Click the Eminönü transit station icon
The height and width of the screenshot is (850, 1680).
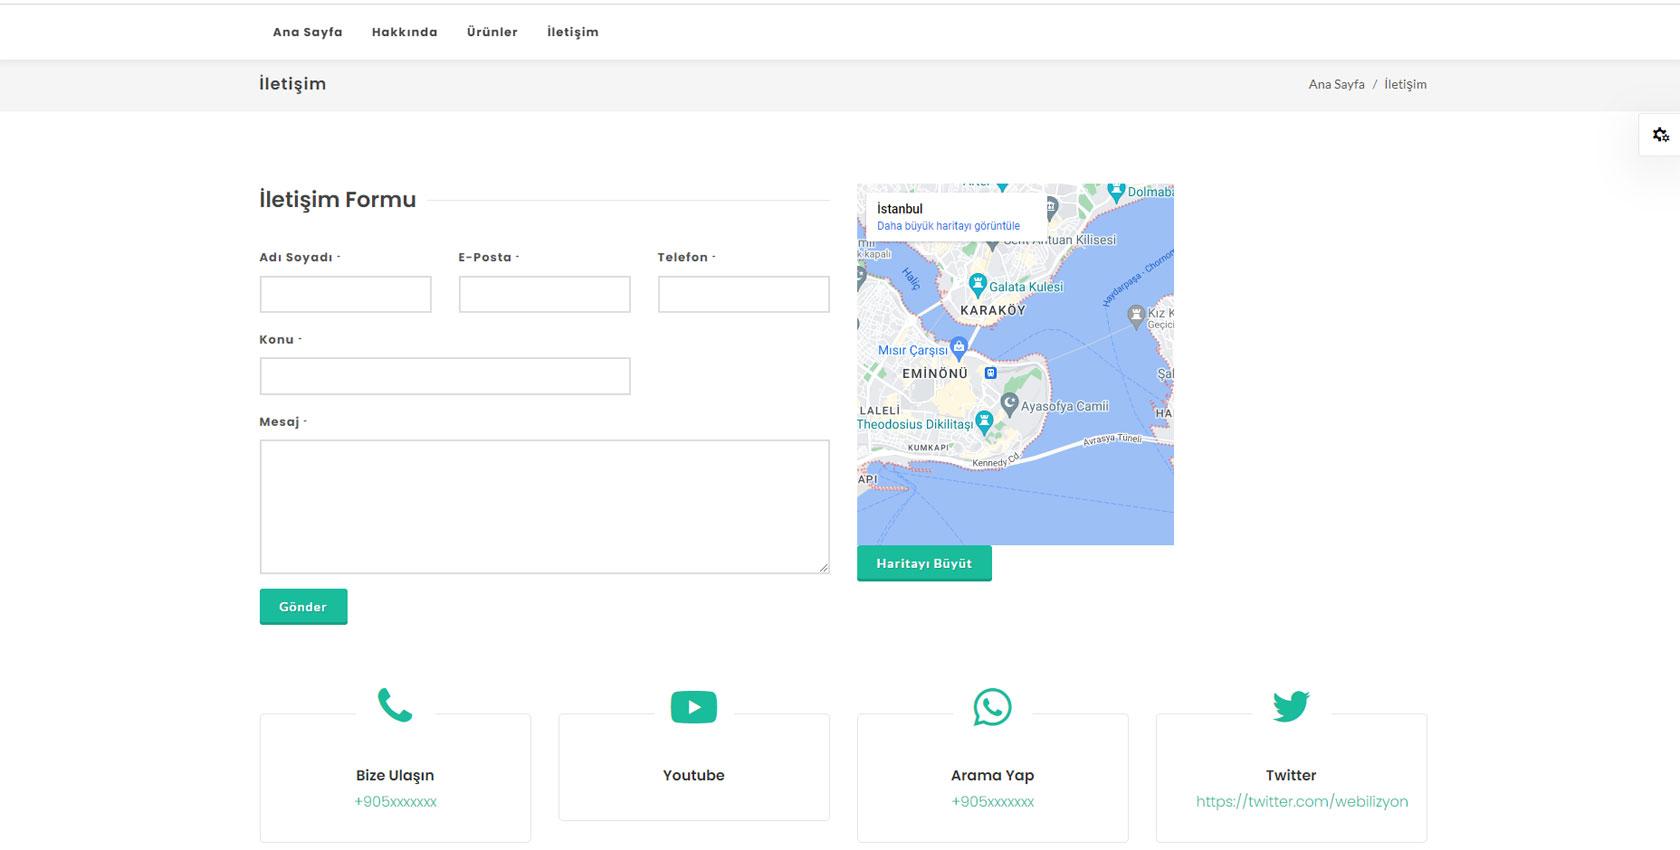tap(990, 373)
